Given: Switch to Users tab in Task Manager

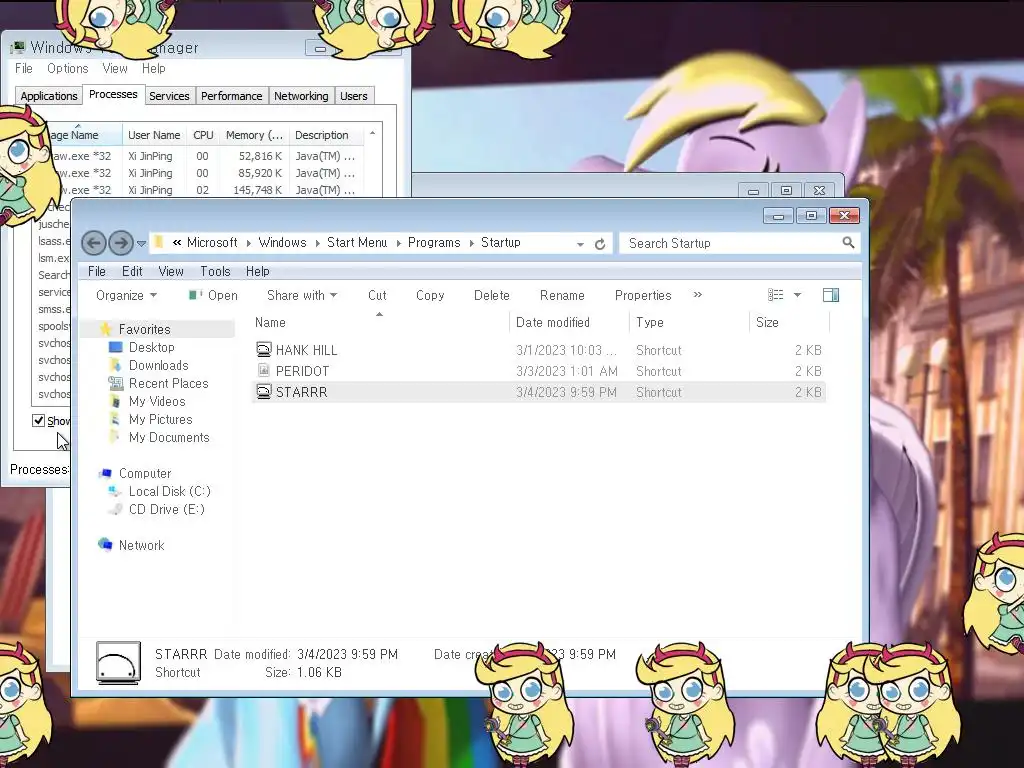Looking at the screenshot, I should coord(353,96).
